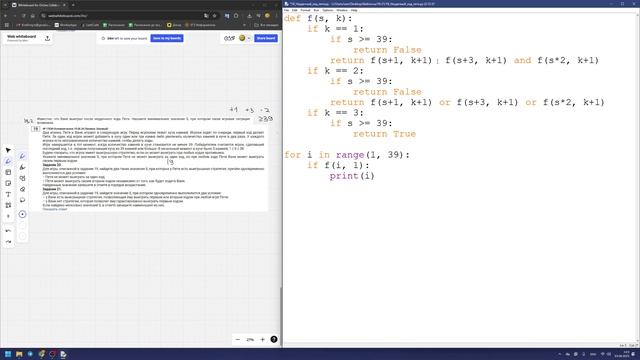
Task: Click 'def f(s, k):' line in editor
Action: 318,18
